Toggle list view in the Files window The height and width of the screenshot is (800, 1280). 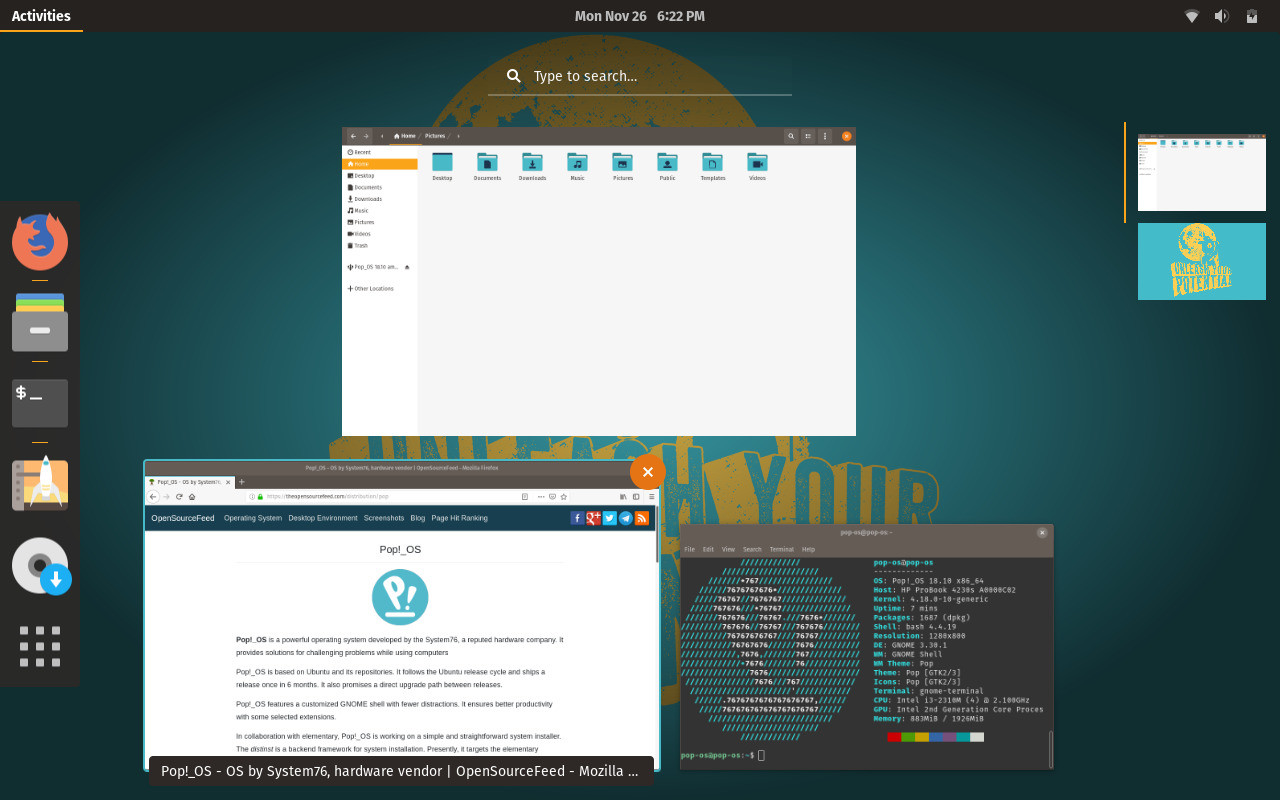(x=807, y=135)
